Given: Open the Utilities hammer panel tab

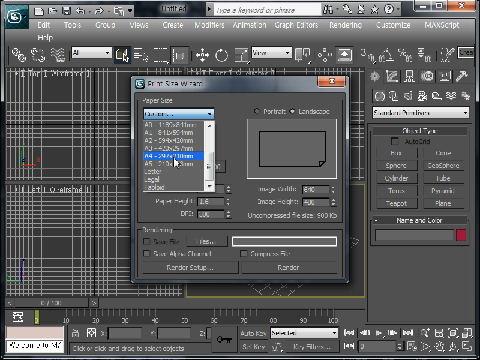Looking at the screenshot, I should pos(462,77).
